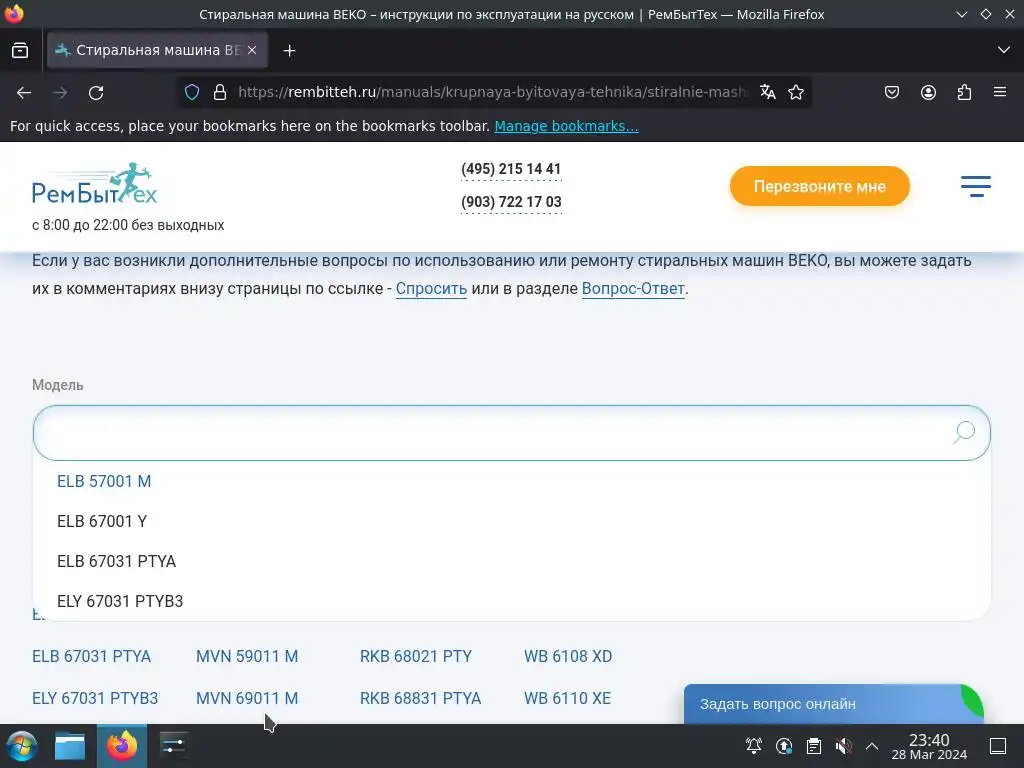Click the updates tray icon
Viewport: 1024px width, 768px height.
tap(784, 746)
